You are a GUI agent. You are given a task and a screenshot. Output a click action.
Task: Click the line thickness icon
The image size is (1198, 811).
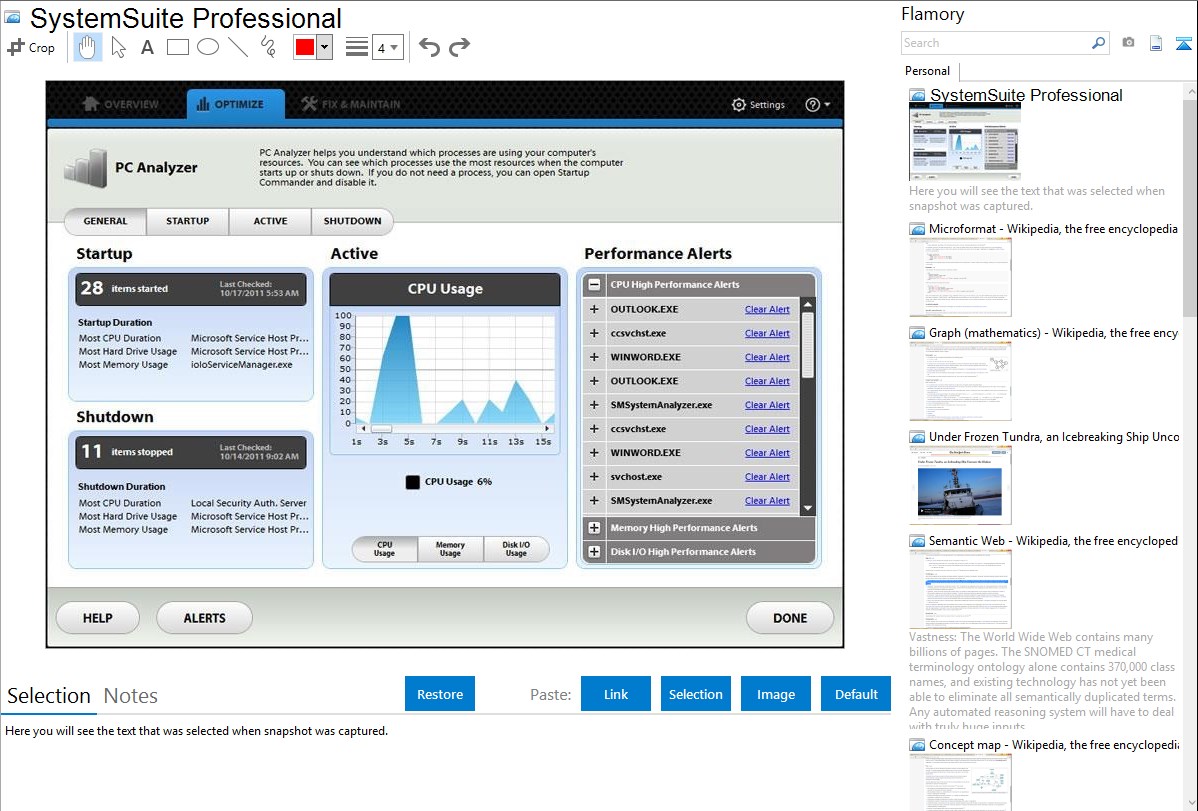pos(357,47)
